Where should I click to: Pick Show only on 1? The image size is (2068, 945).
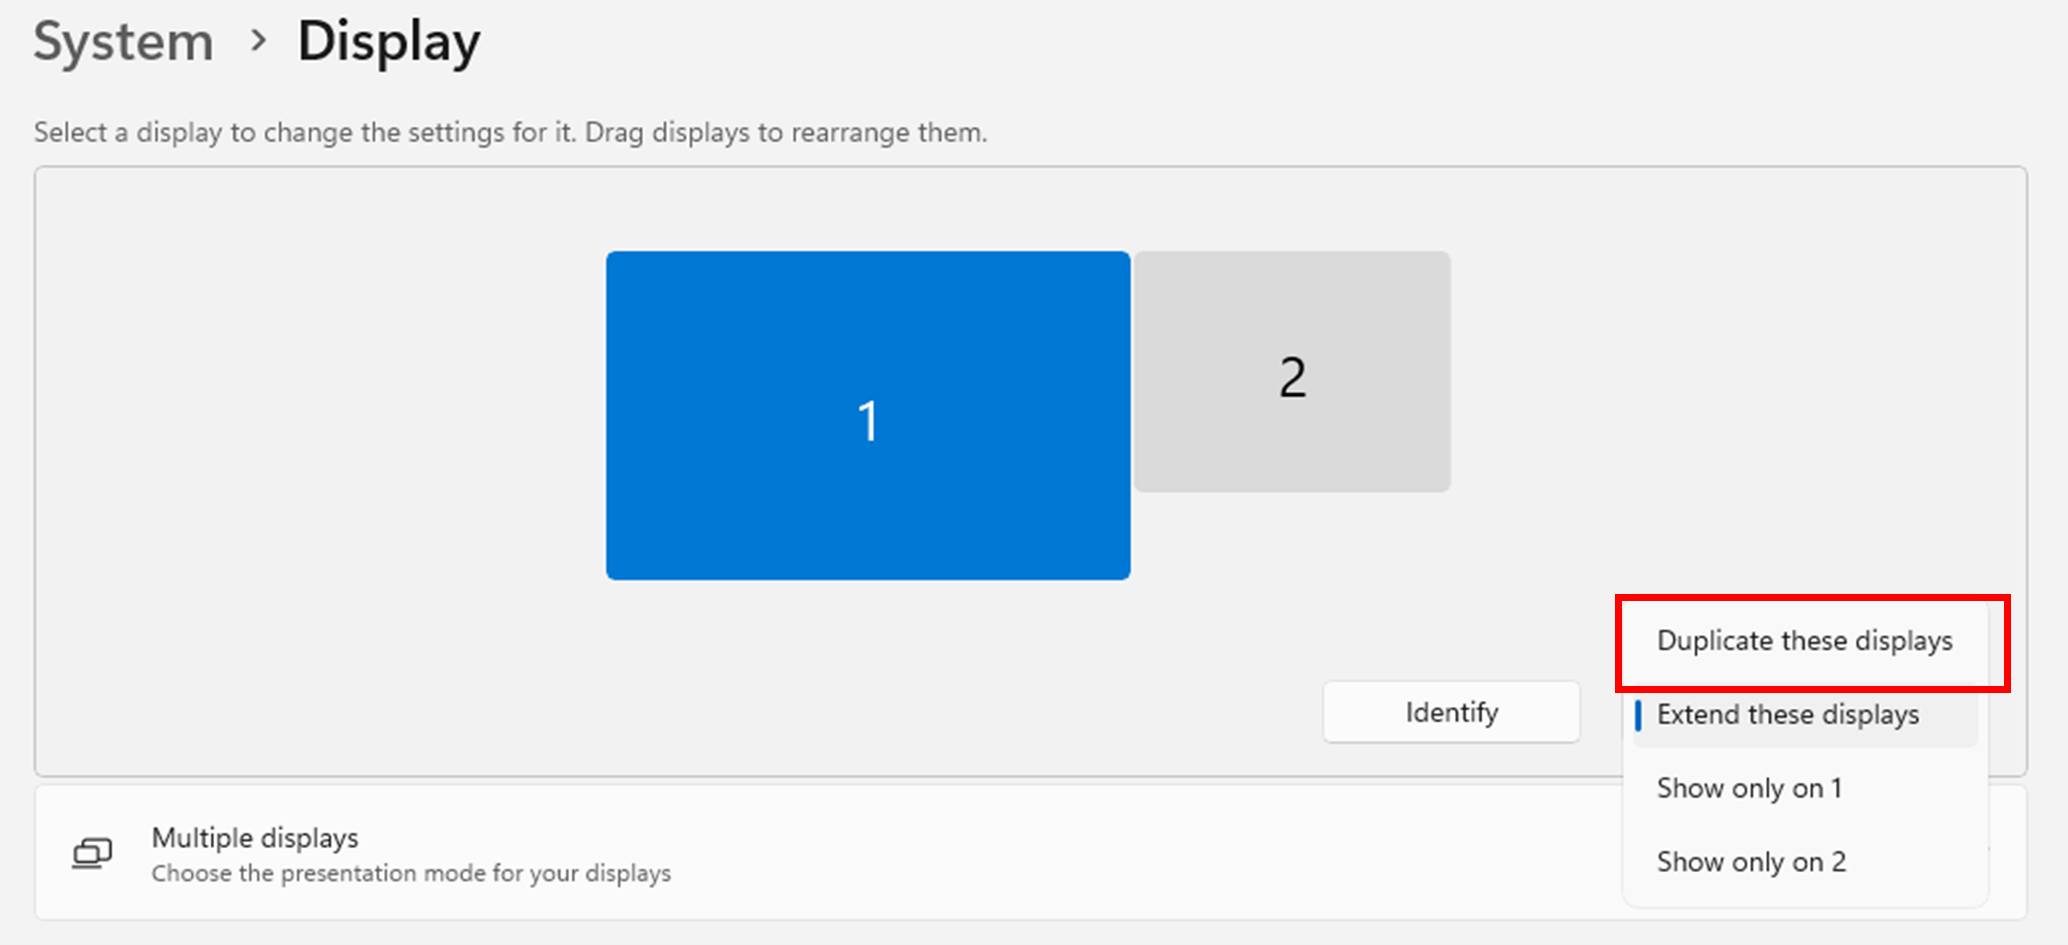pos(1749,789)
